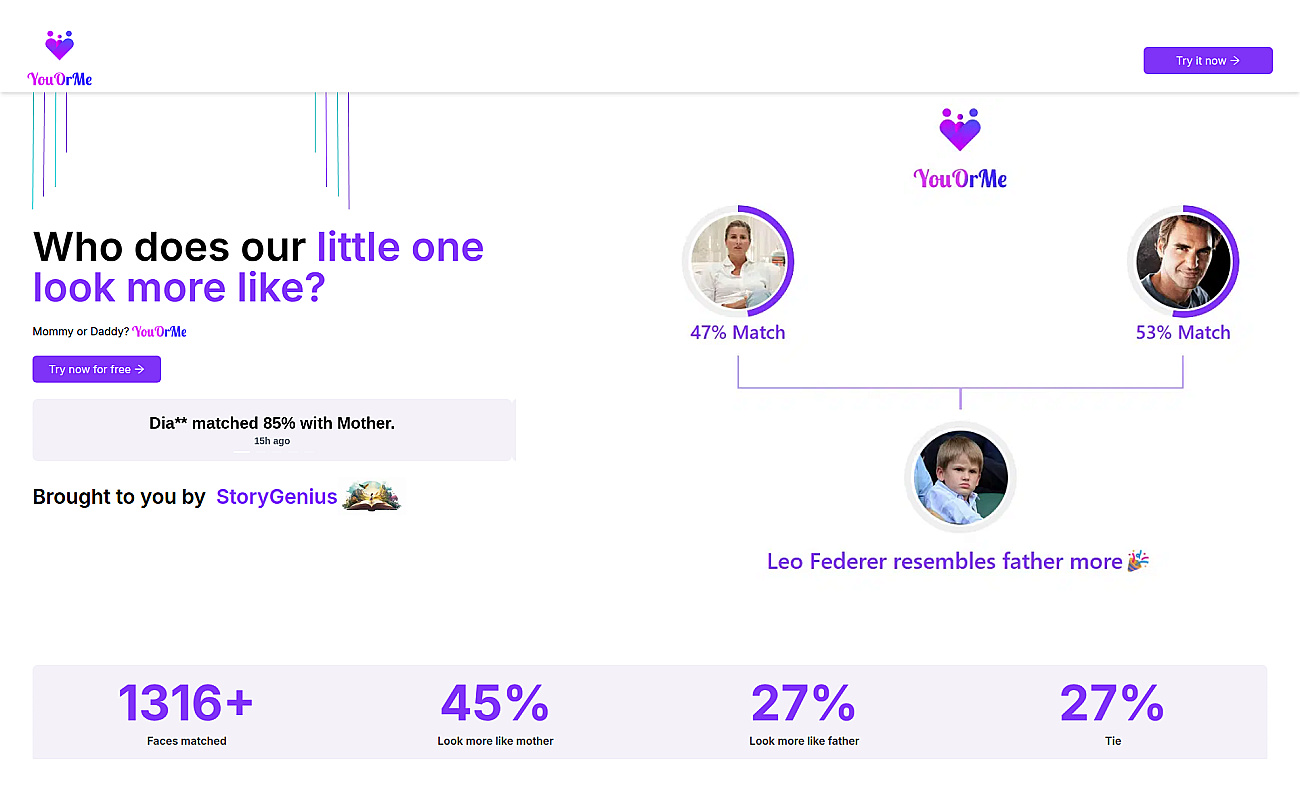Click the 1316+ Faces matched stat
The image size is (1300, 788).
coord(187,714)
